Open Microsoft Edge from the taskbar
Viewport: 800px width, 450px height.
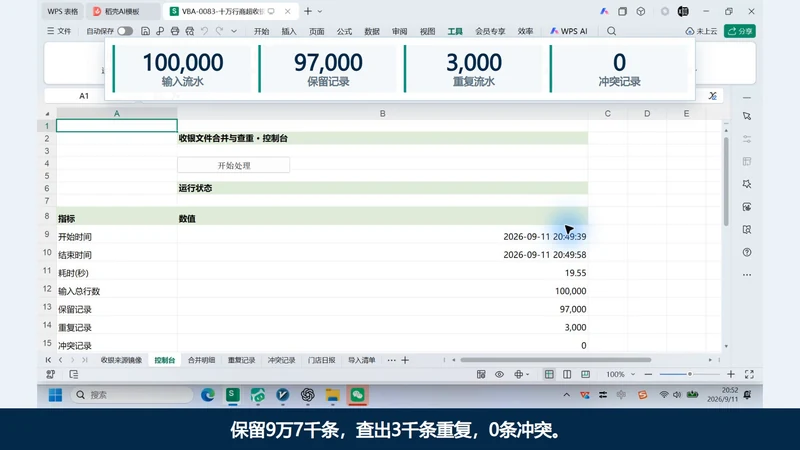(208, 395)
